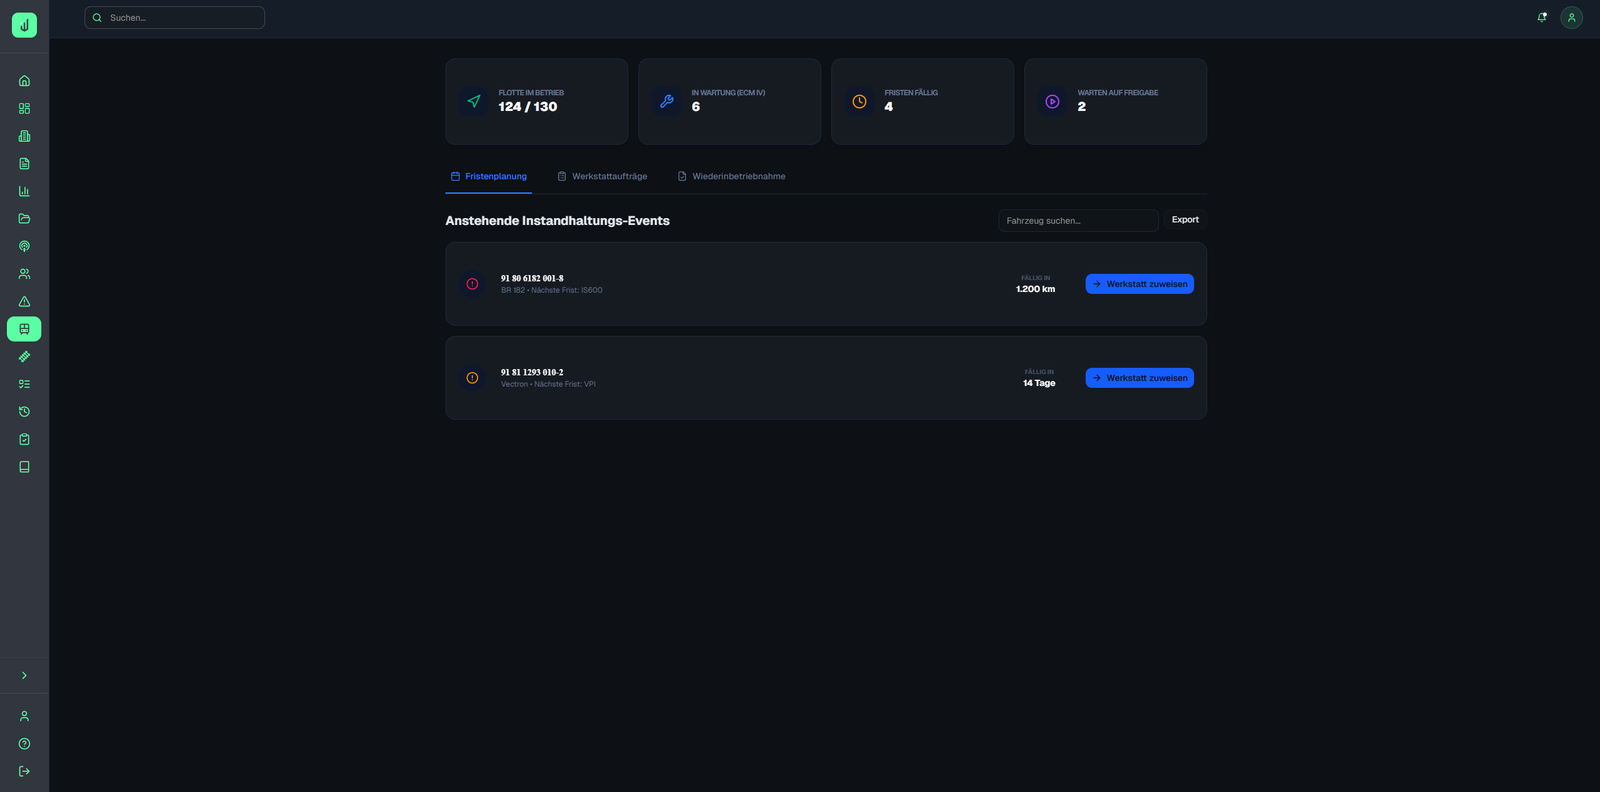Open the folder icon in sidebar
Screen dimensions: 1600x792
pos(24,219)
